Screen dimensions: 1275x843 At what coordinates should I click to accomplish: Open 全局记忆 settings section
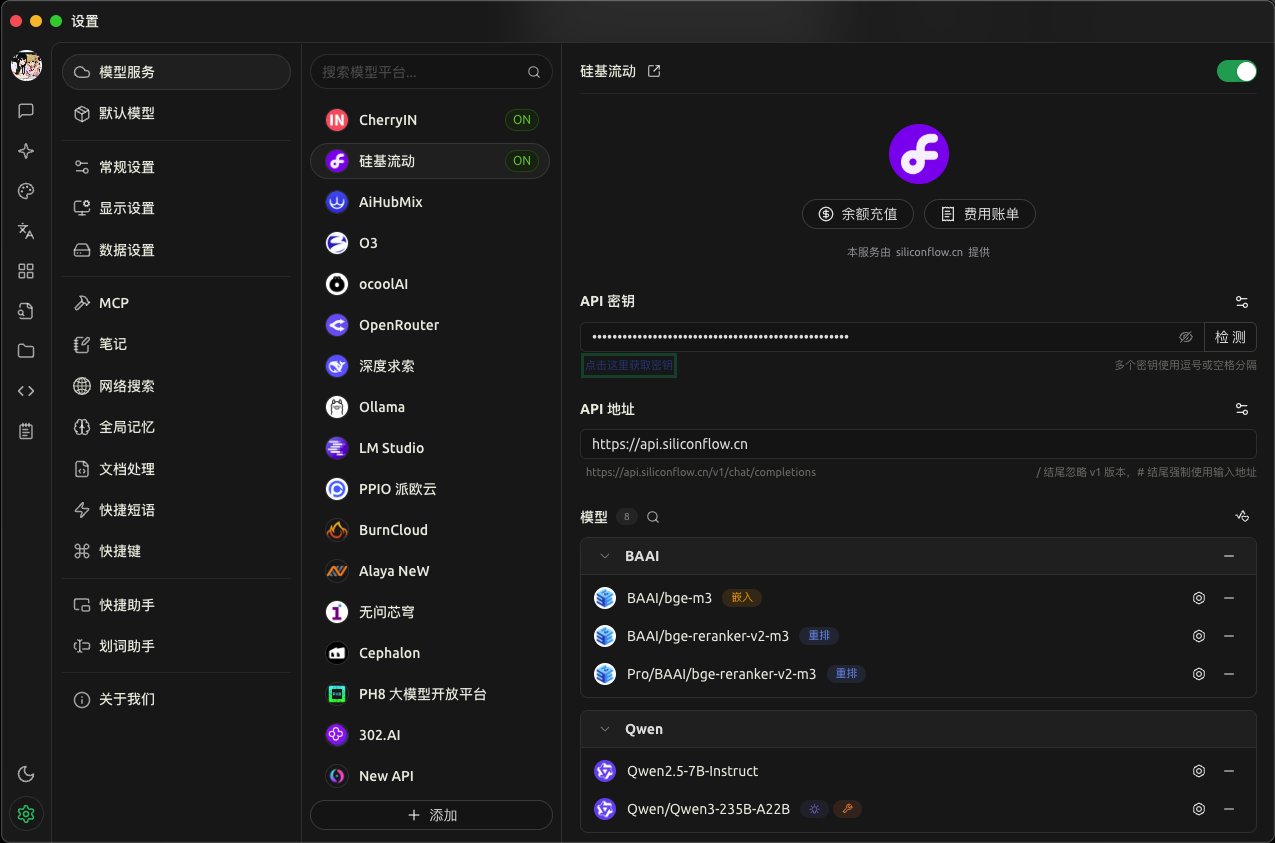click(x=176, y=427)
